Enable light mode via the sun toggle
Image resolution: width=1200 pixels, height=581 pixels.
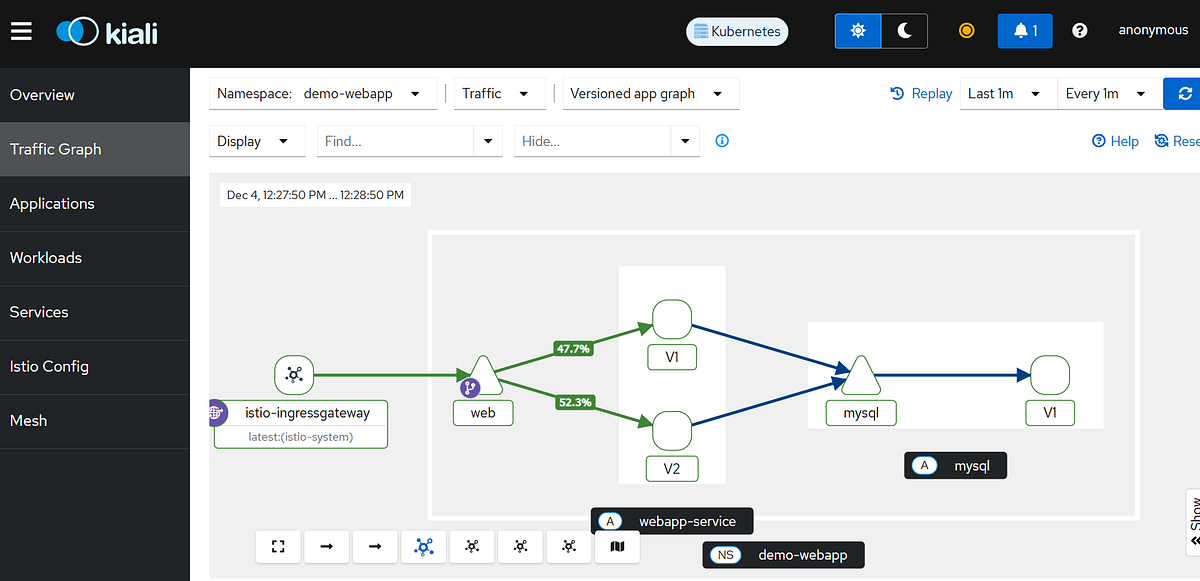click(858, 31)
